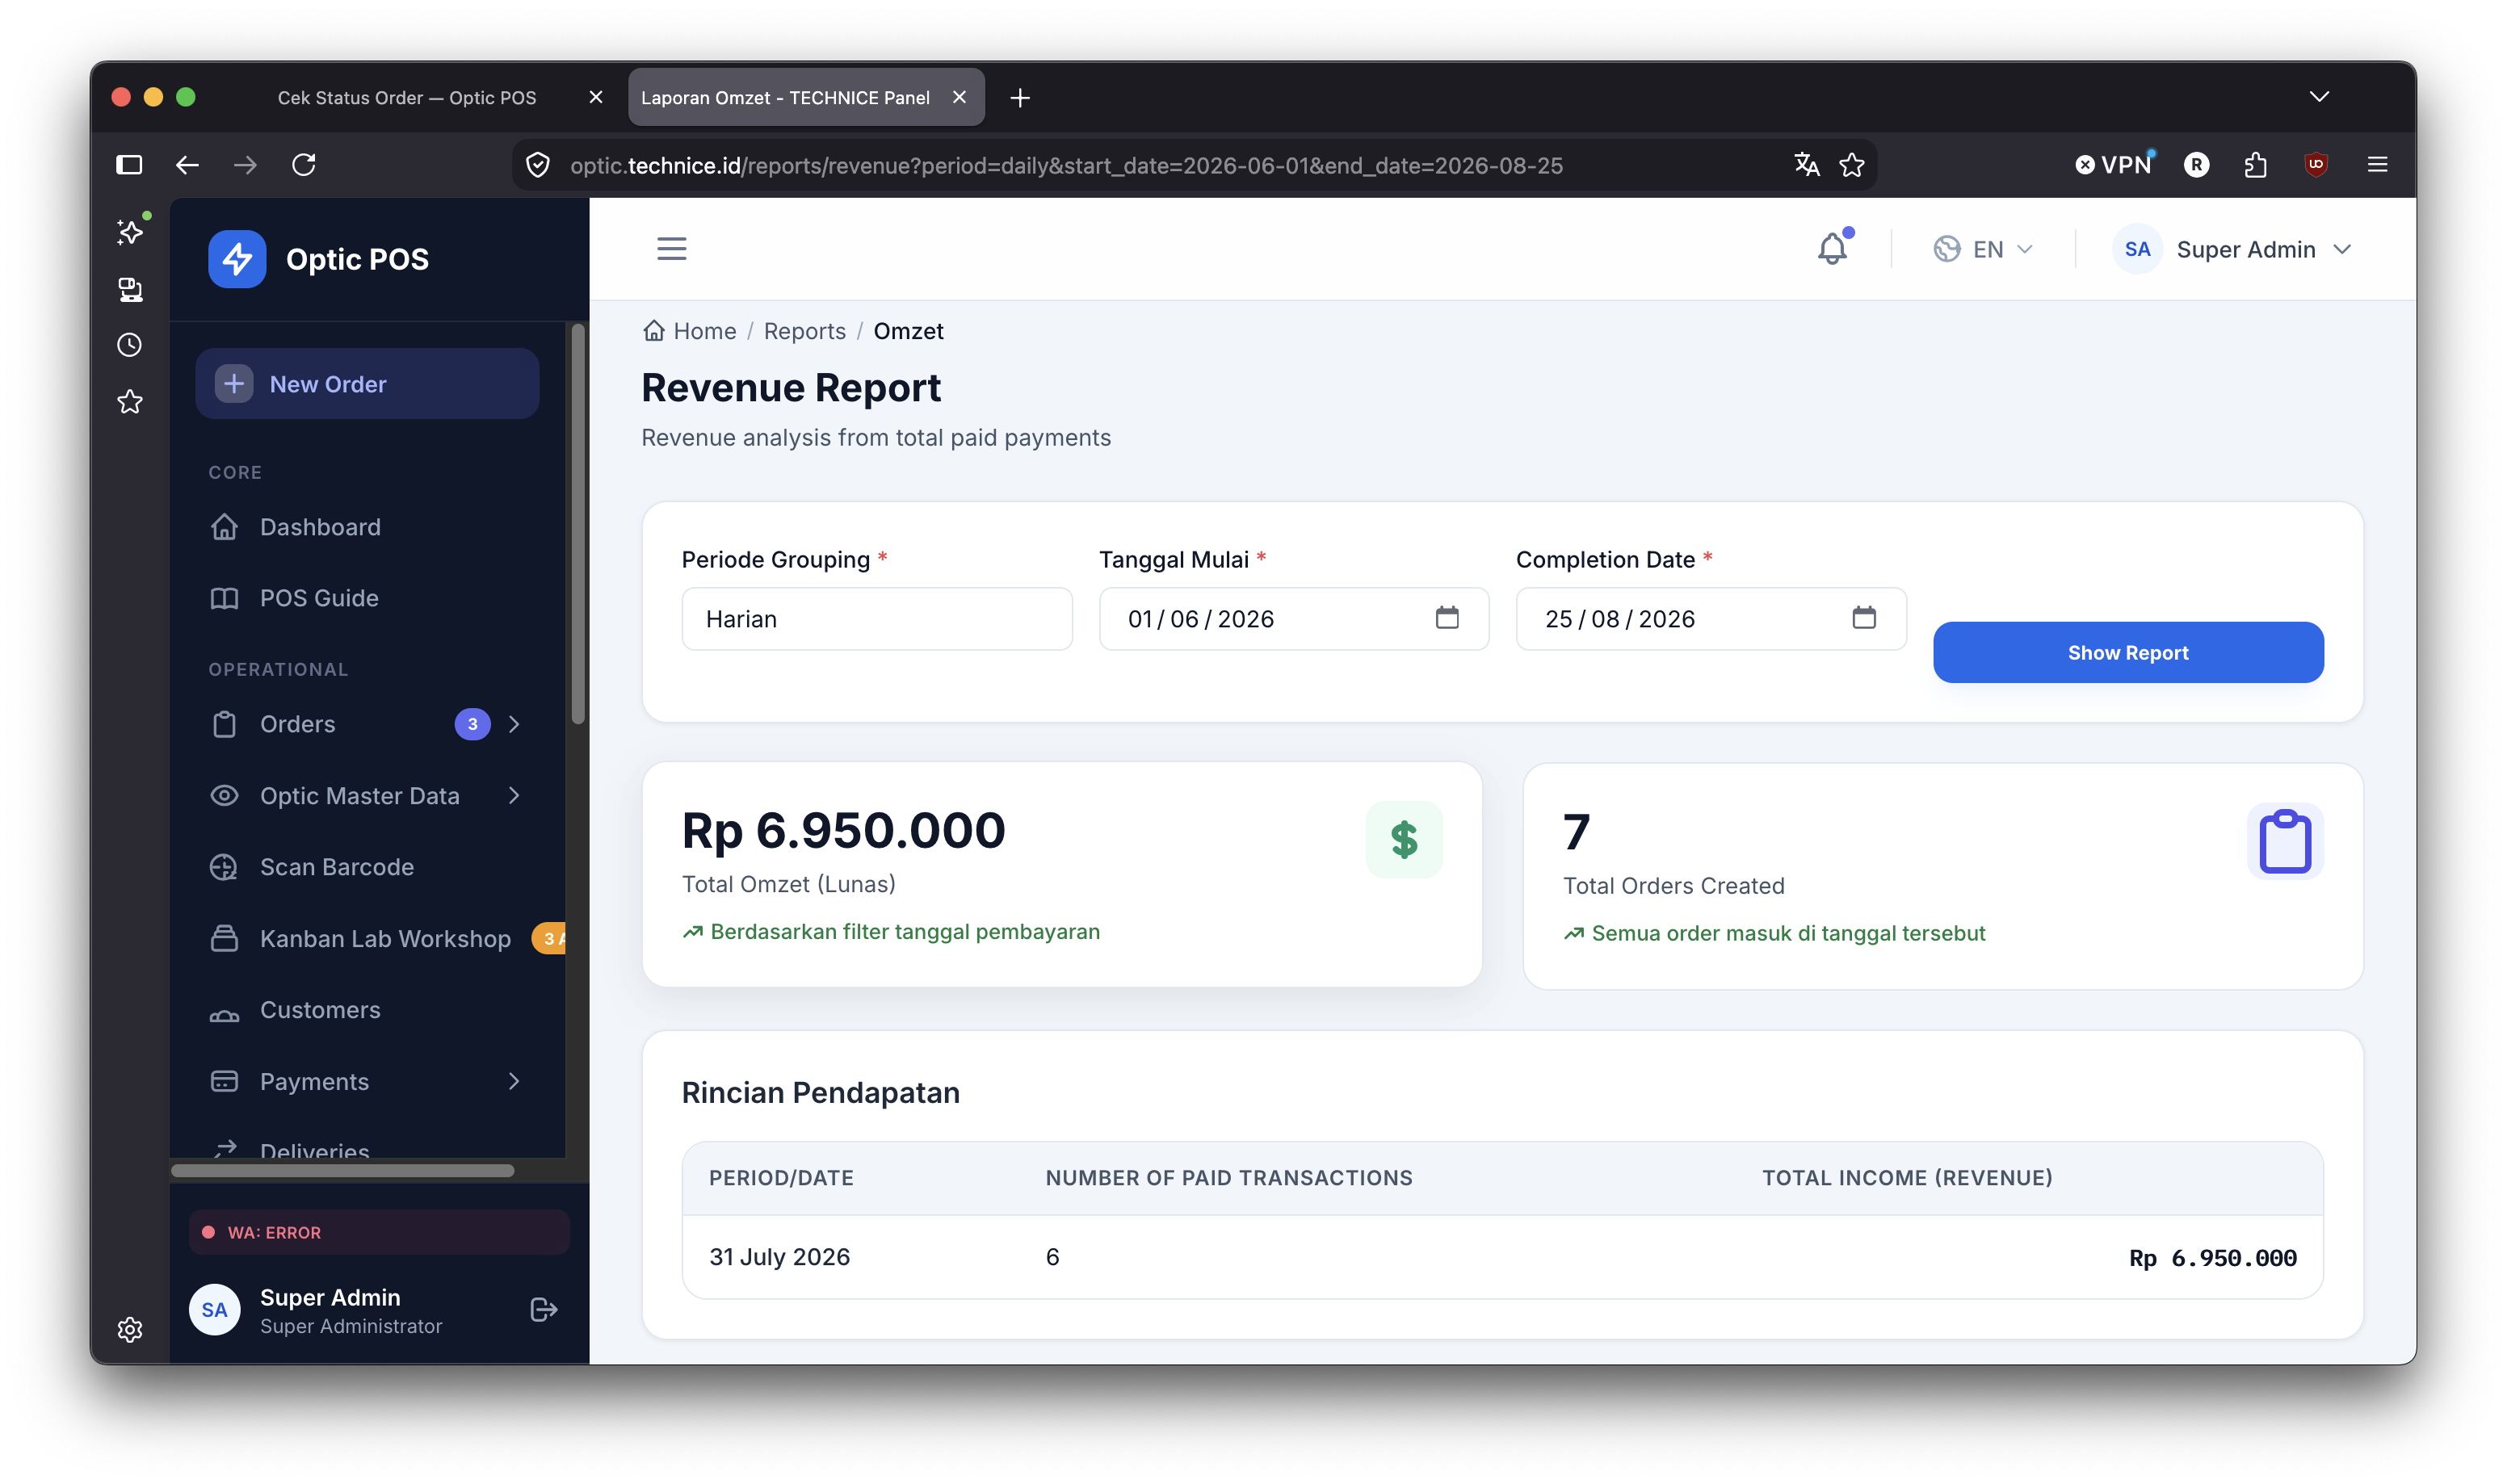
Task: Open the Completion Date calendar picker
Action: point(1863,618)
